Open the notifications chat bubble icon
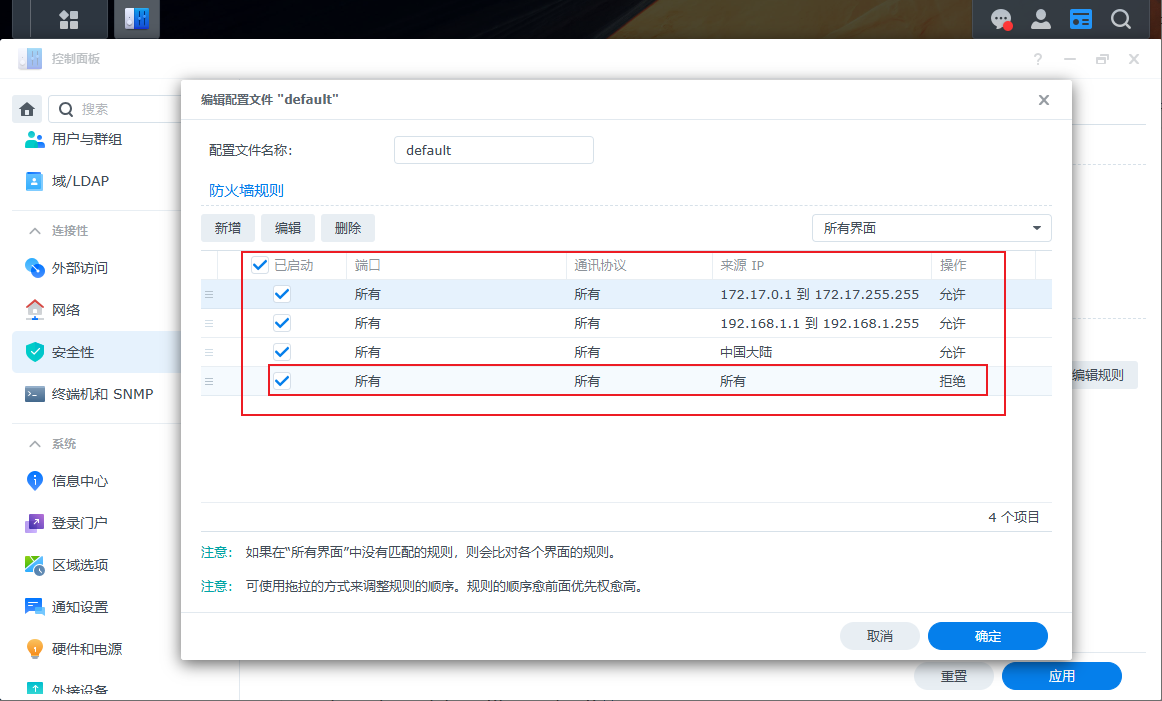This screenshot has width=1162, height=701. [1000, 19]
